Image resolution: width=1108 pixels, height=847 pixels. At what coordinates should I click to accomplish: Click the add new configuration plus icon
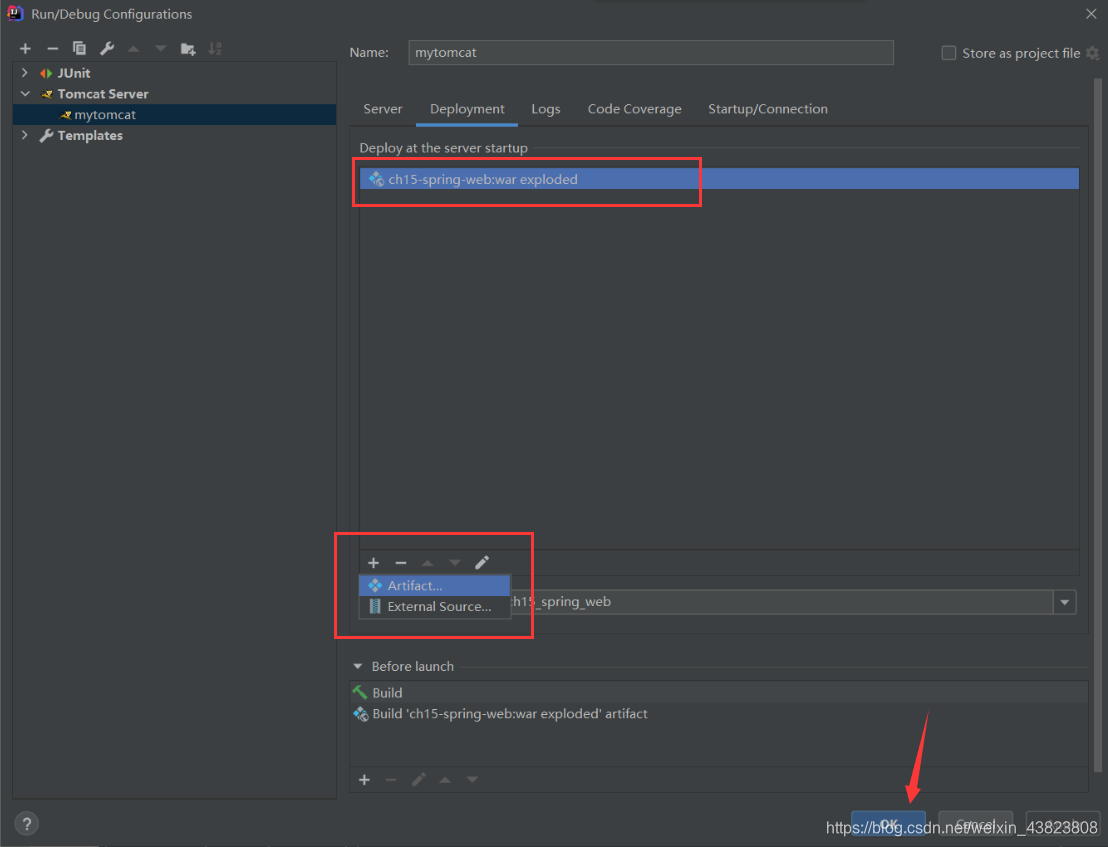tap(25, 49)
